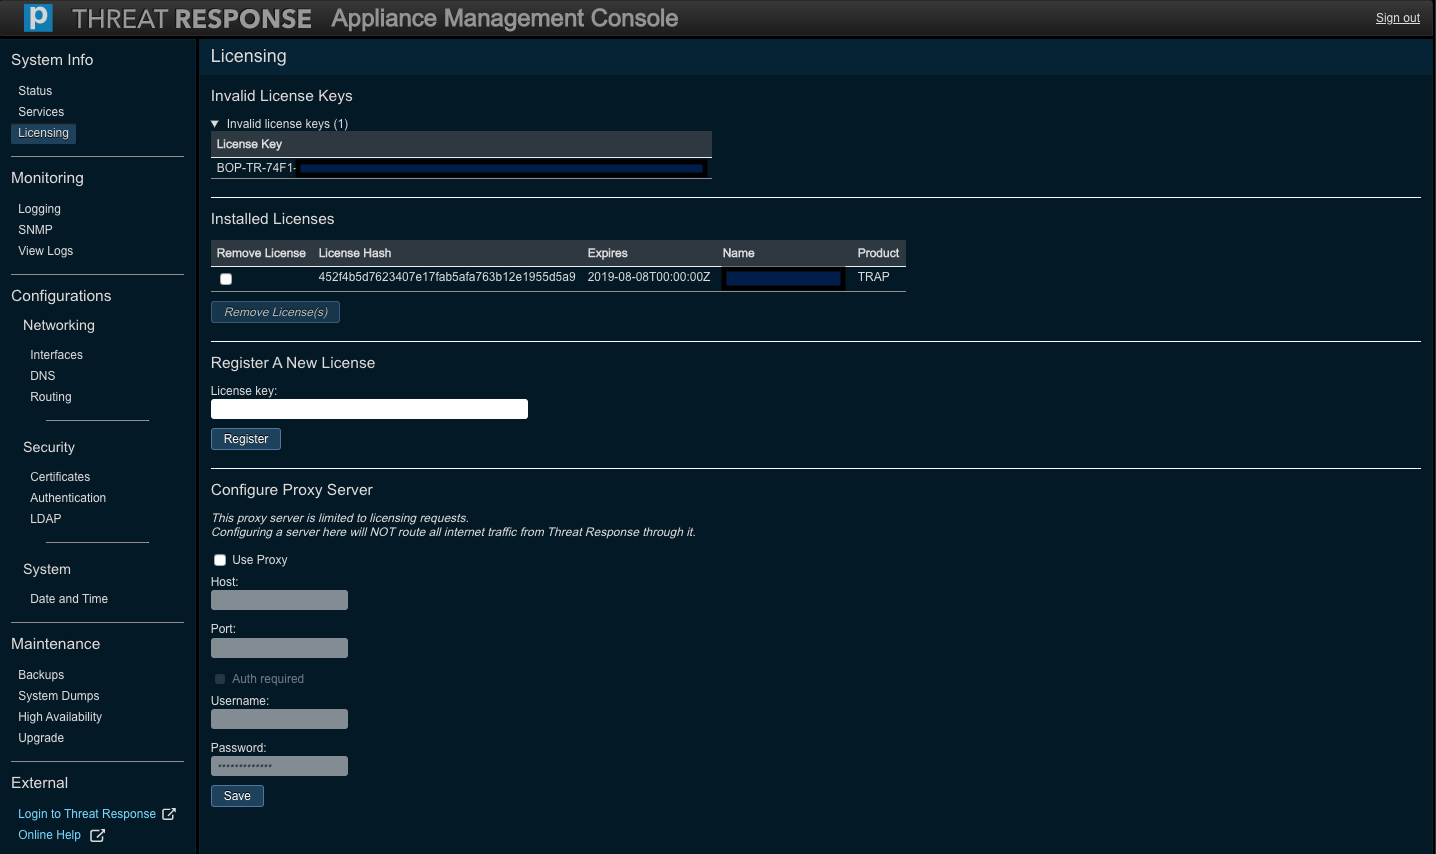The width and height of the screenshot is (1436, 854).
Task: Open network Interfaces configuration
Action: coord(56,355)
